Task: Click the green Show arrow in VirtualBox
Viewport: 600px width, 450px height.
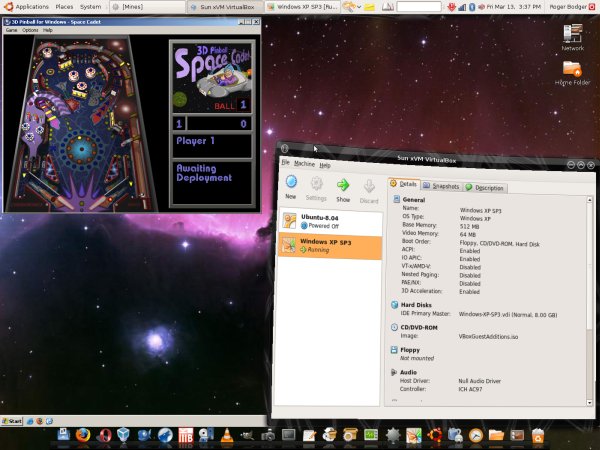Action: pos(343,185)
